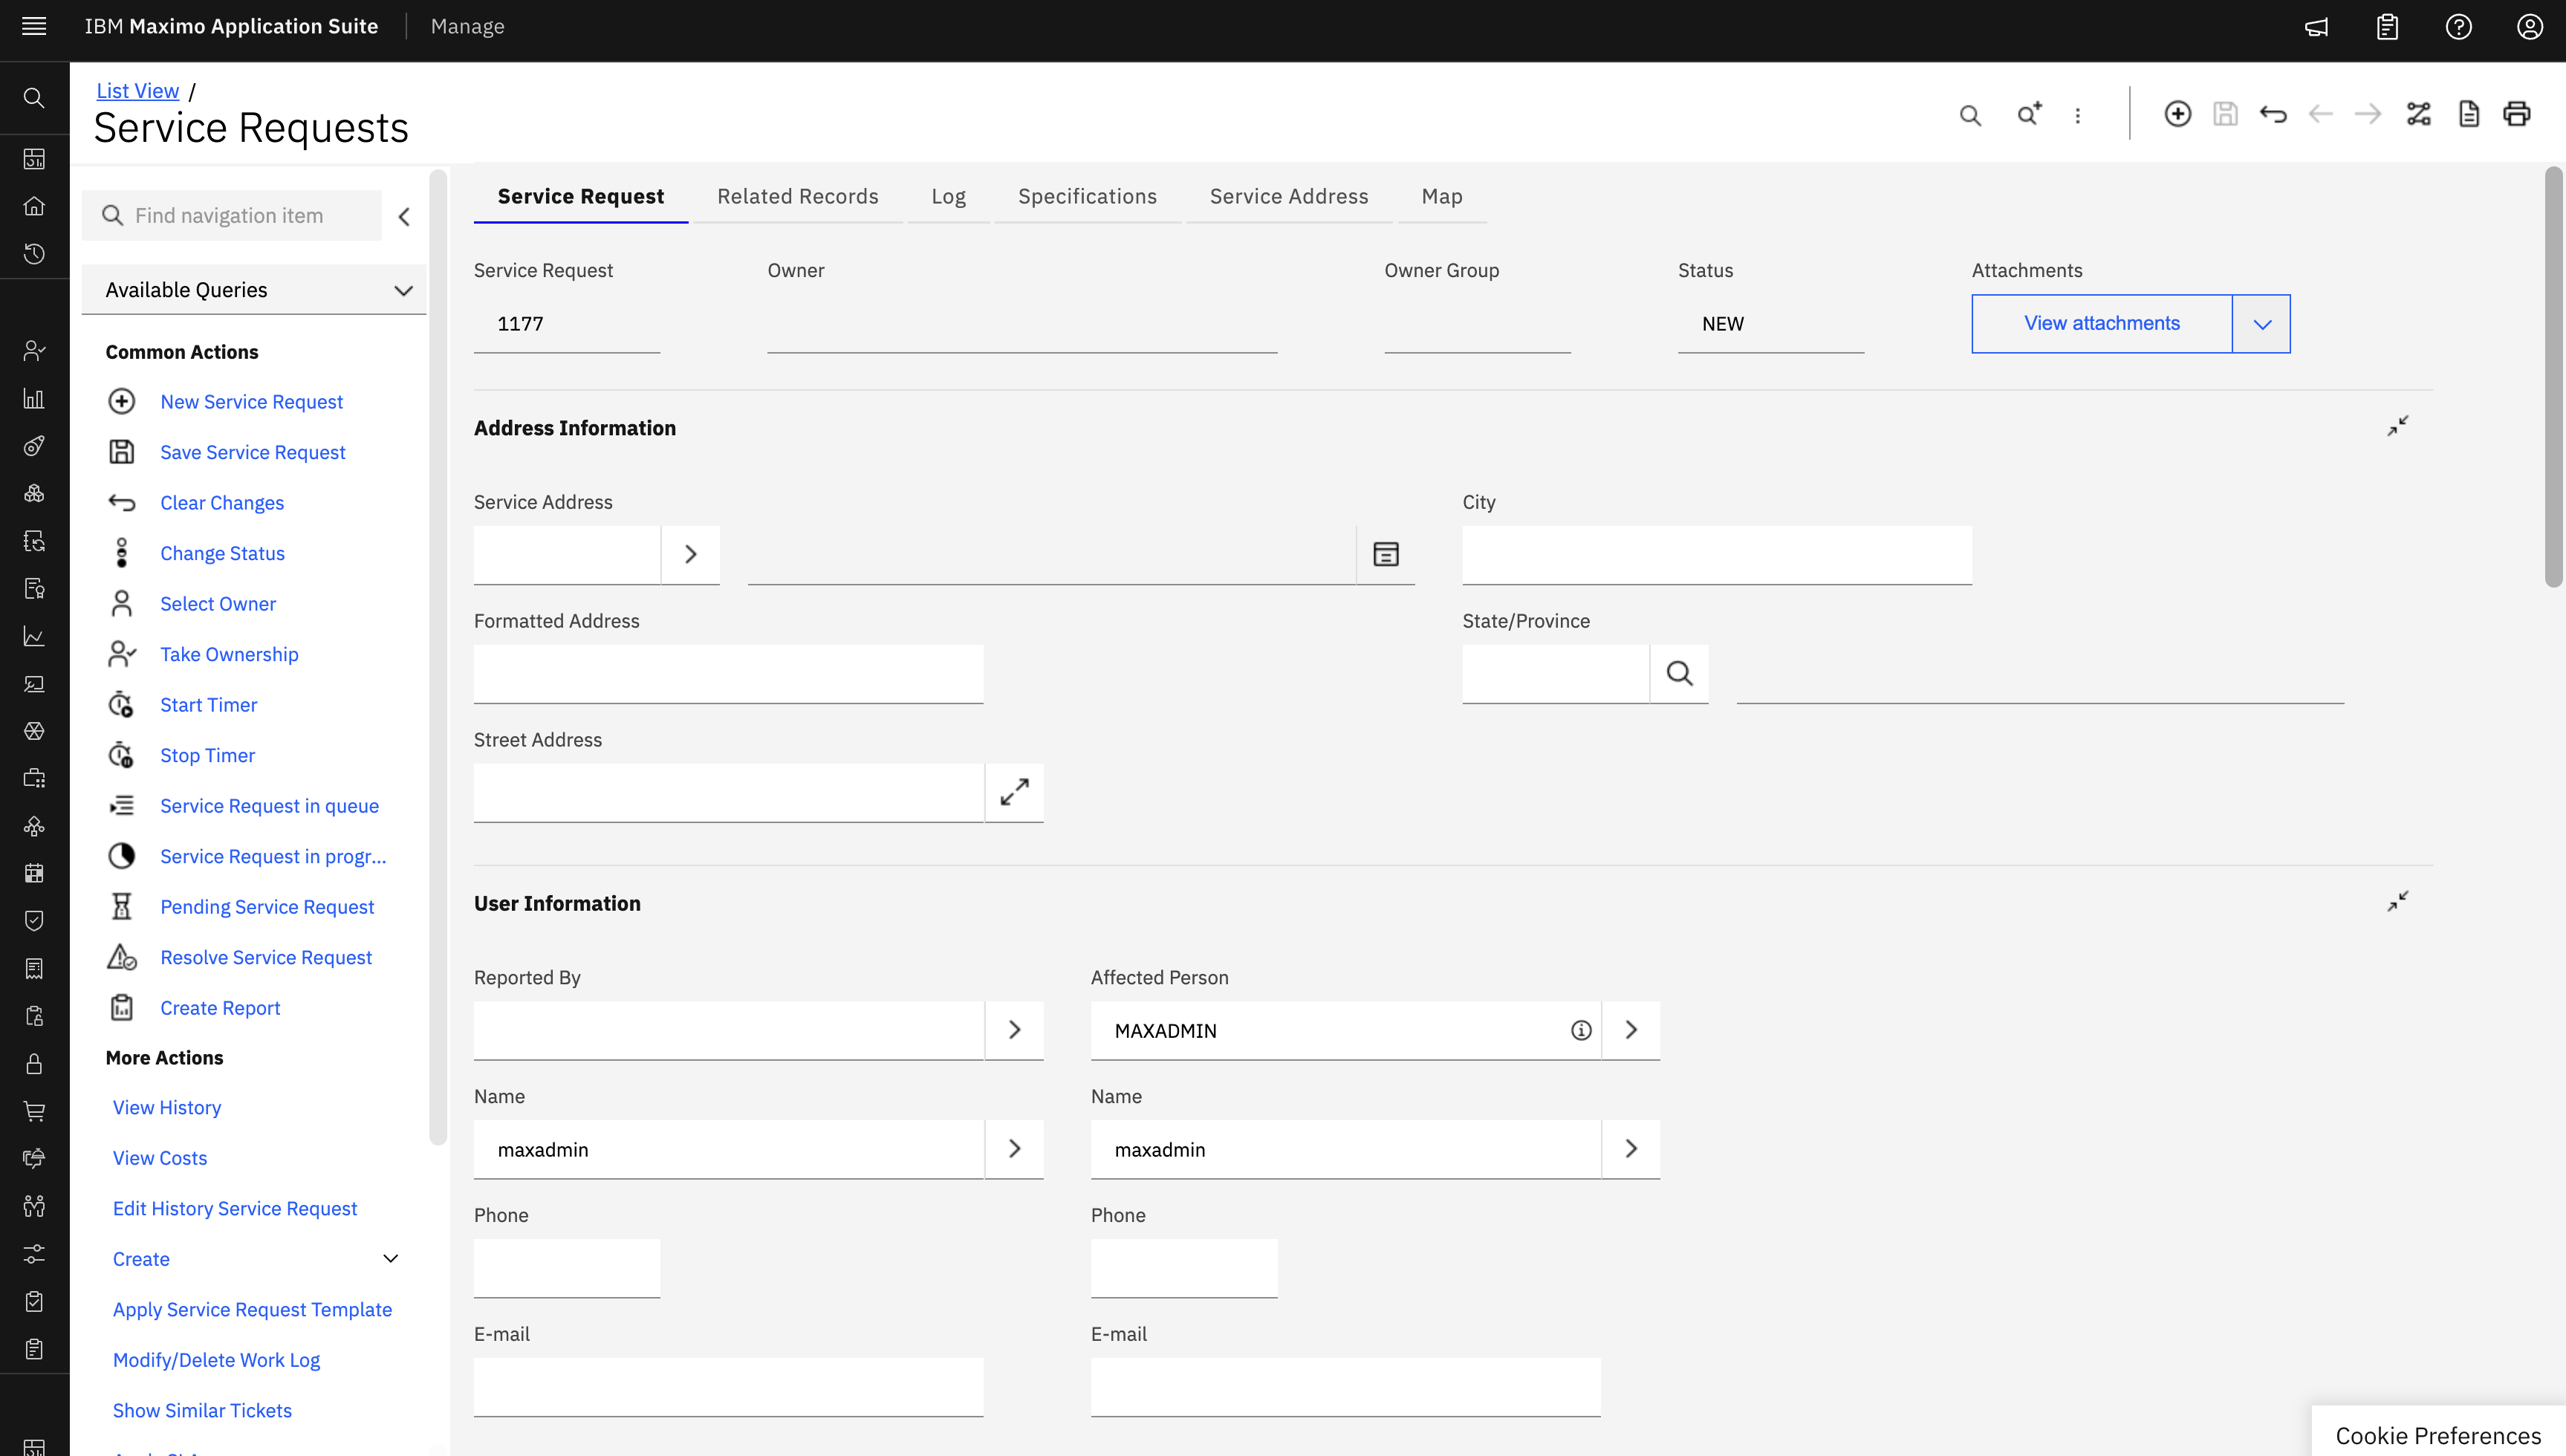Click the search magnifier in left rail
Screen dimensions: 2566x1456
[34, 98]
